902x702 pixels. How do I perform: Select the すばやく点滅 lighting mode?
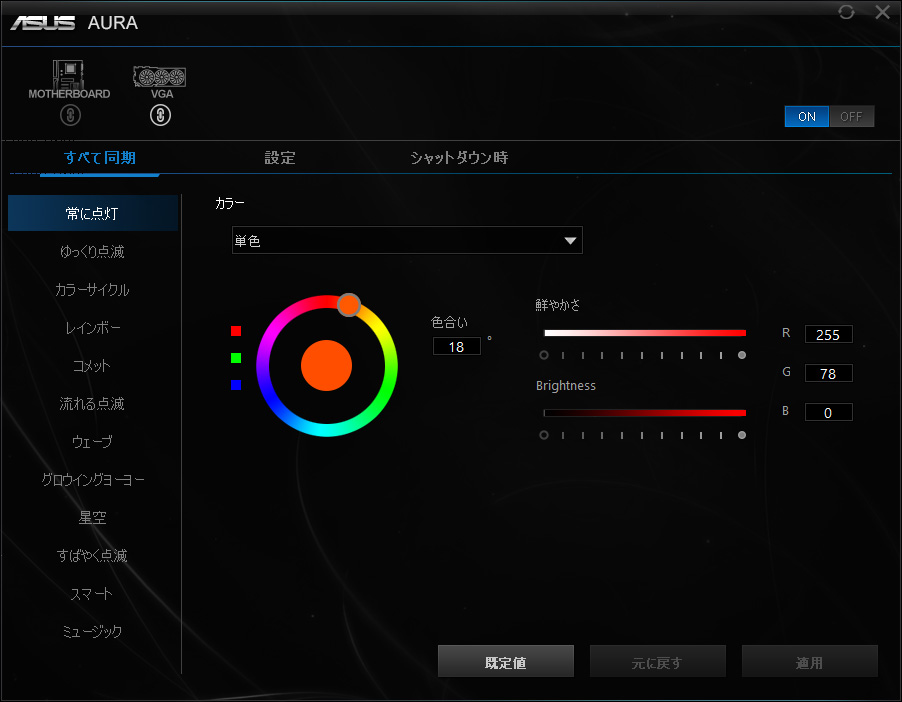(x=93, y=555)
